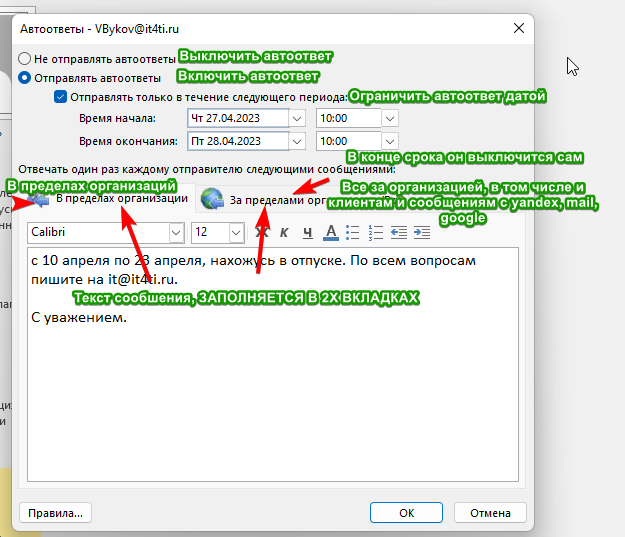The image size is (625, 537).
Task: Toggle bold formatting (Ж) in the editor toolbar
Action: (263, 233)
